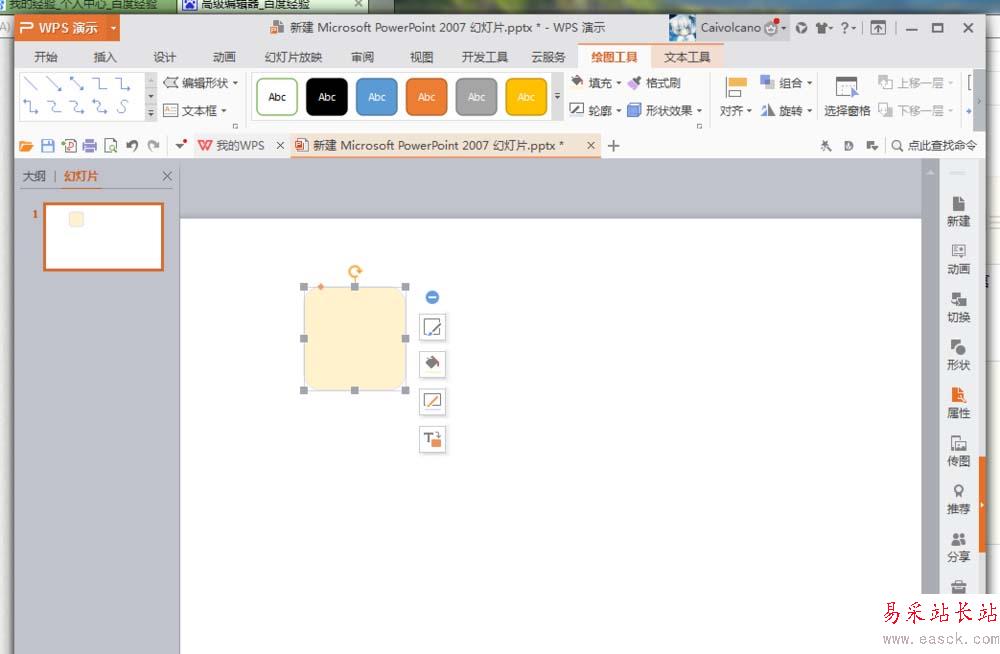Open 形状 panel in right sidebar
Screen dimensions: 1000x654
(x=958, y=355)
